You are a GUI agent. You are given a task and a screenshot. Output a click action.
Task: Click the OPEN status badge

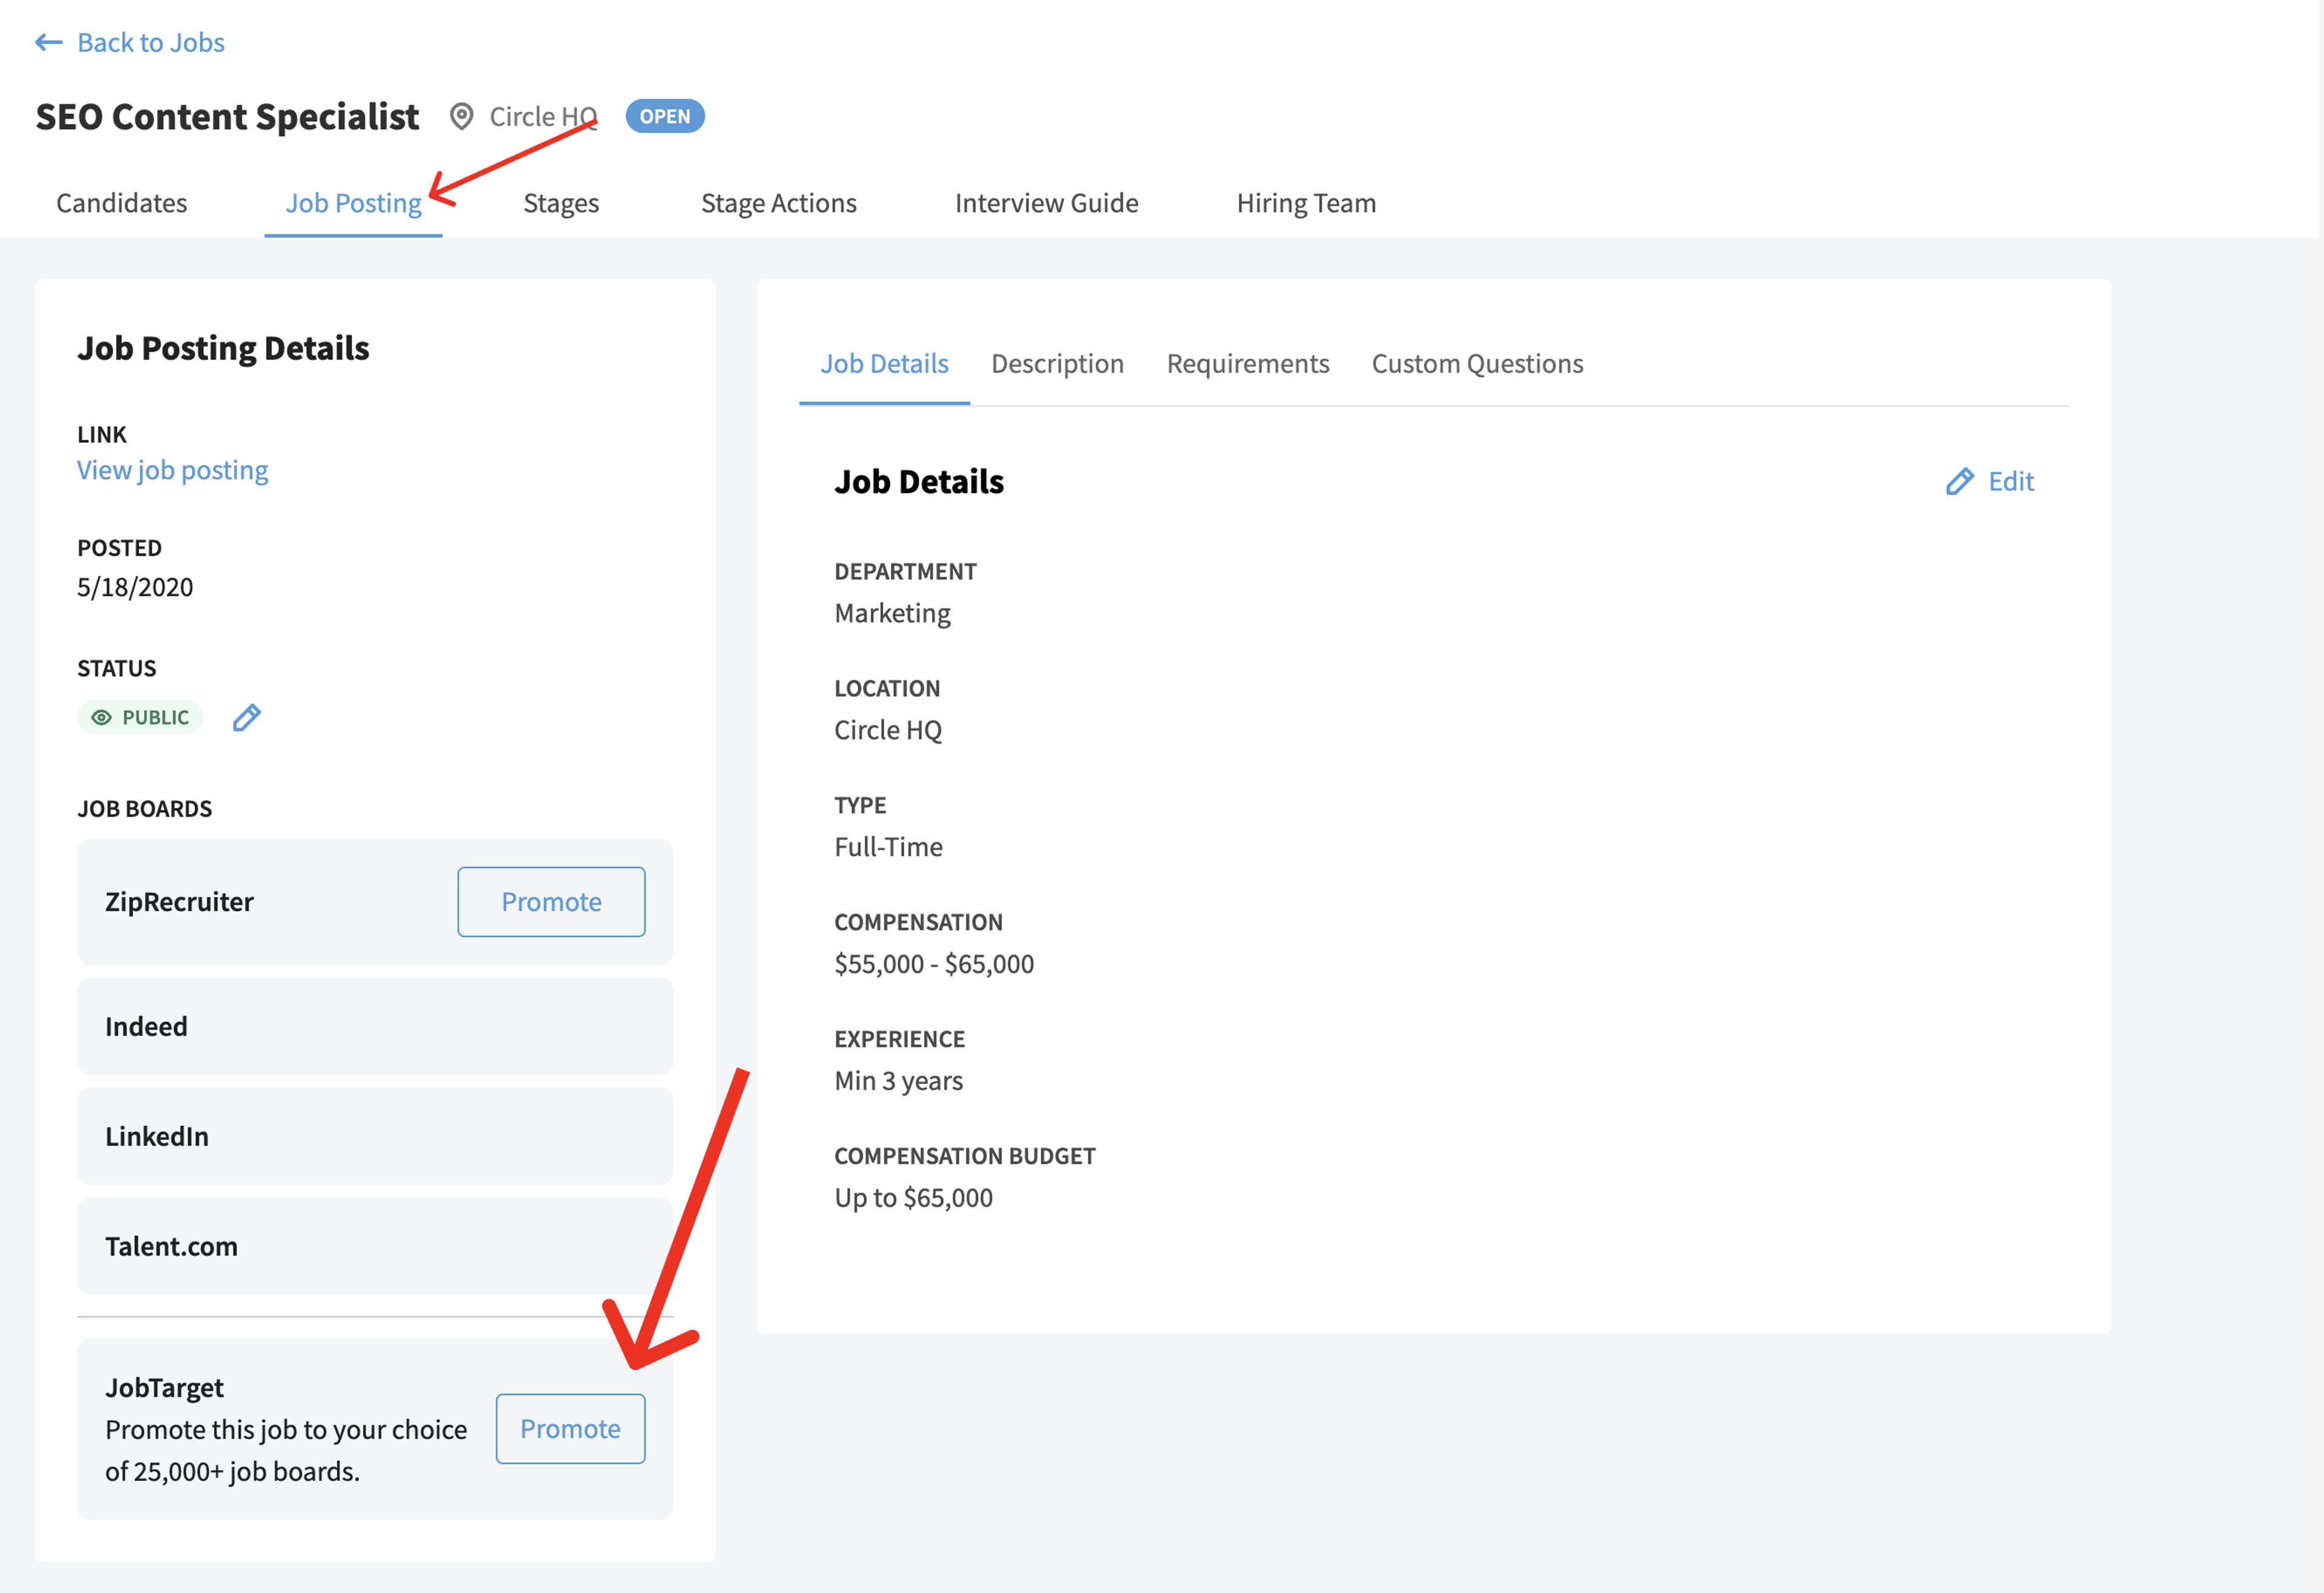tap(665, 116)
